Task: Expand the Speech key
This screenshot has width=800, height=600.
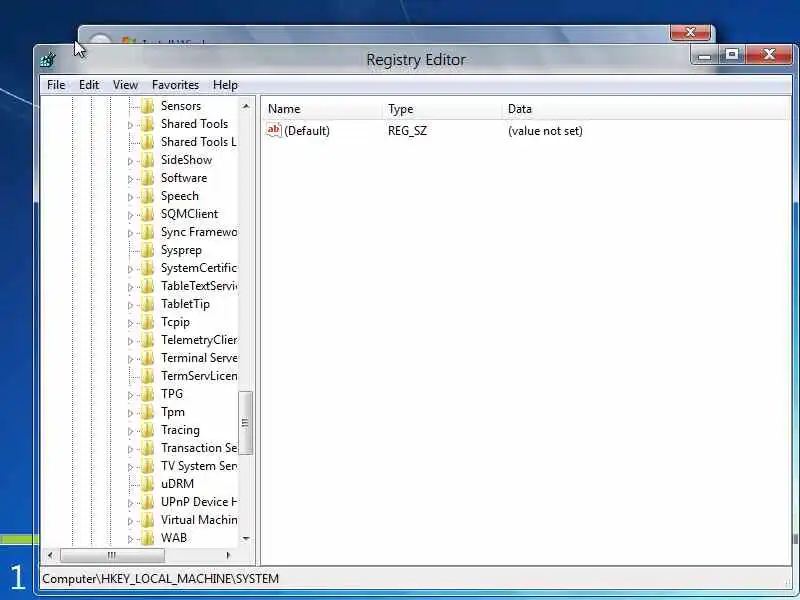Action: [x=130, y=197]
